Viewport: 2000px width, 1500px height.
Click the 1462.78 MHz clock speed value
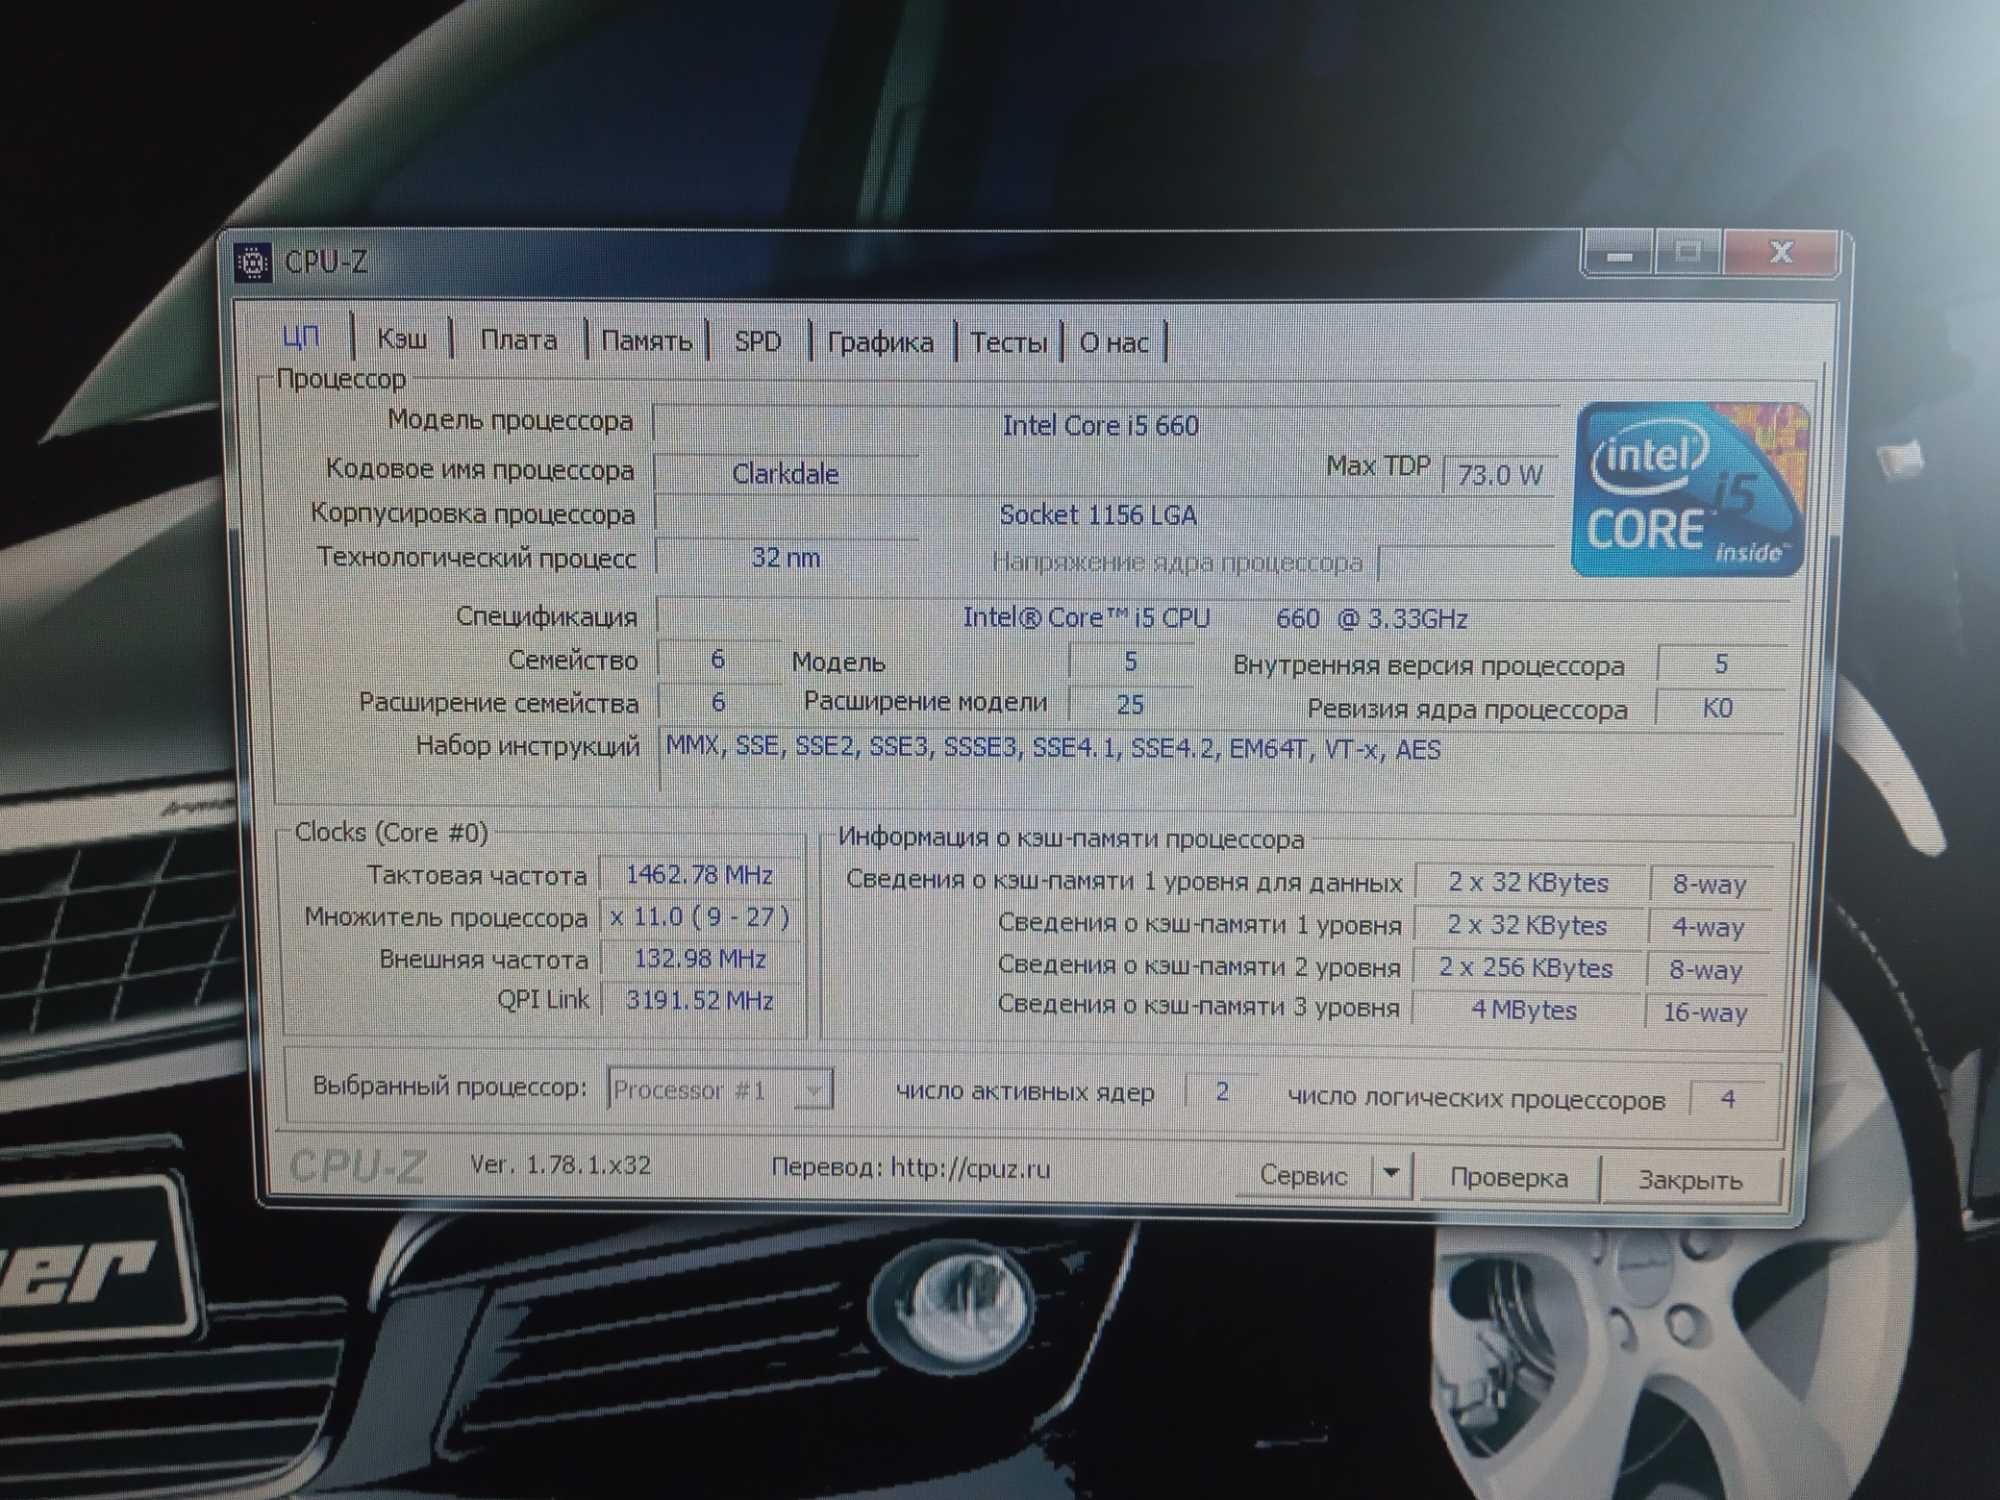coord(700,875)
